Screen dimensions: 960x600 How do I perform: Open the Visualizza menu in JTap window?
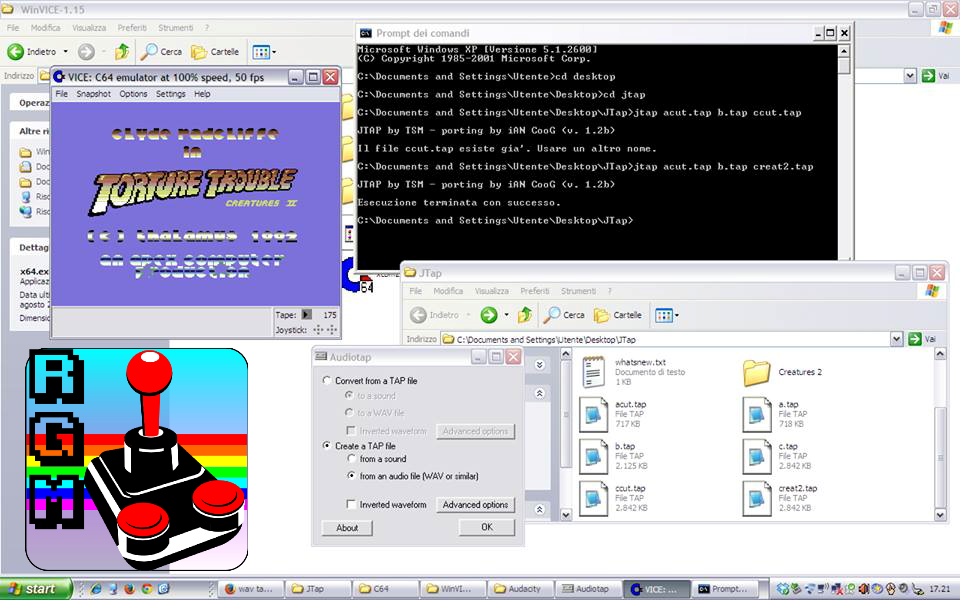click(x=492, y=291)
